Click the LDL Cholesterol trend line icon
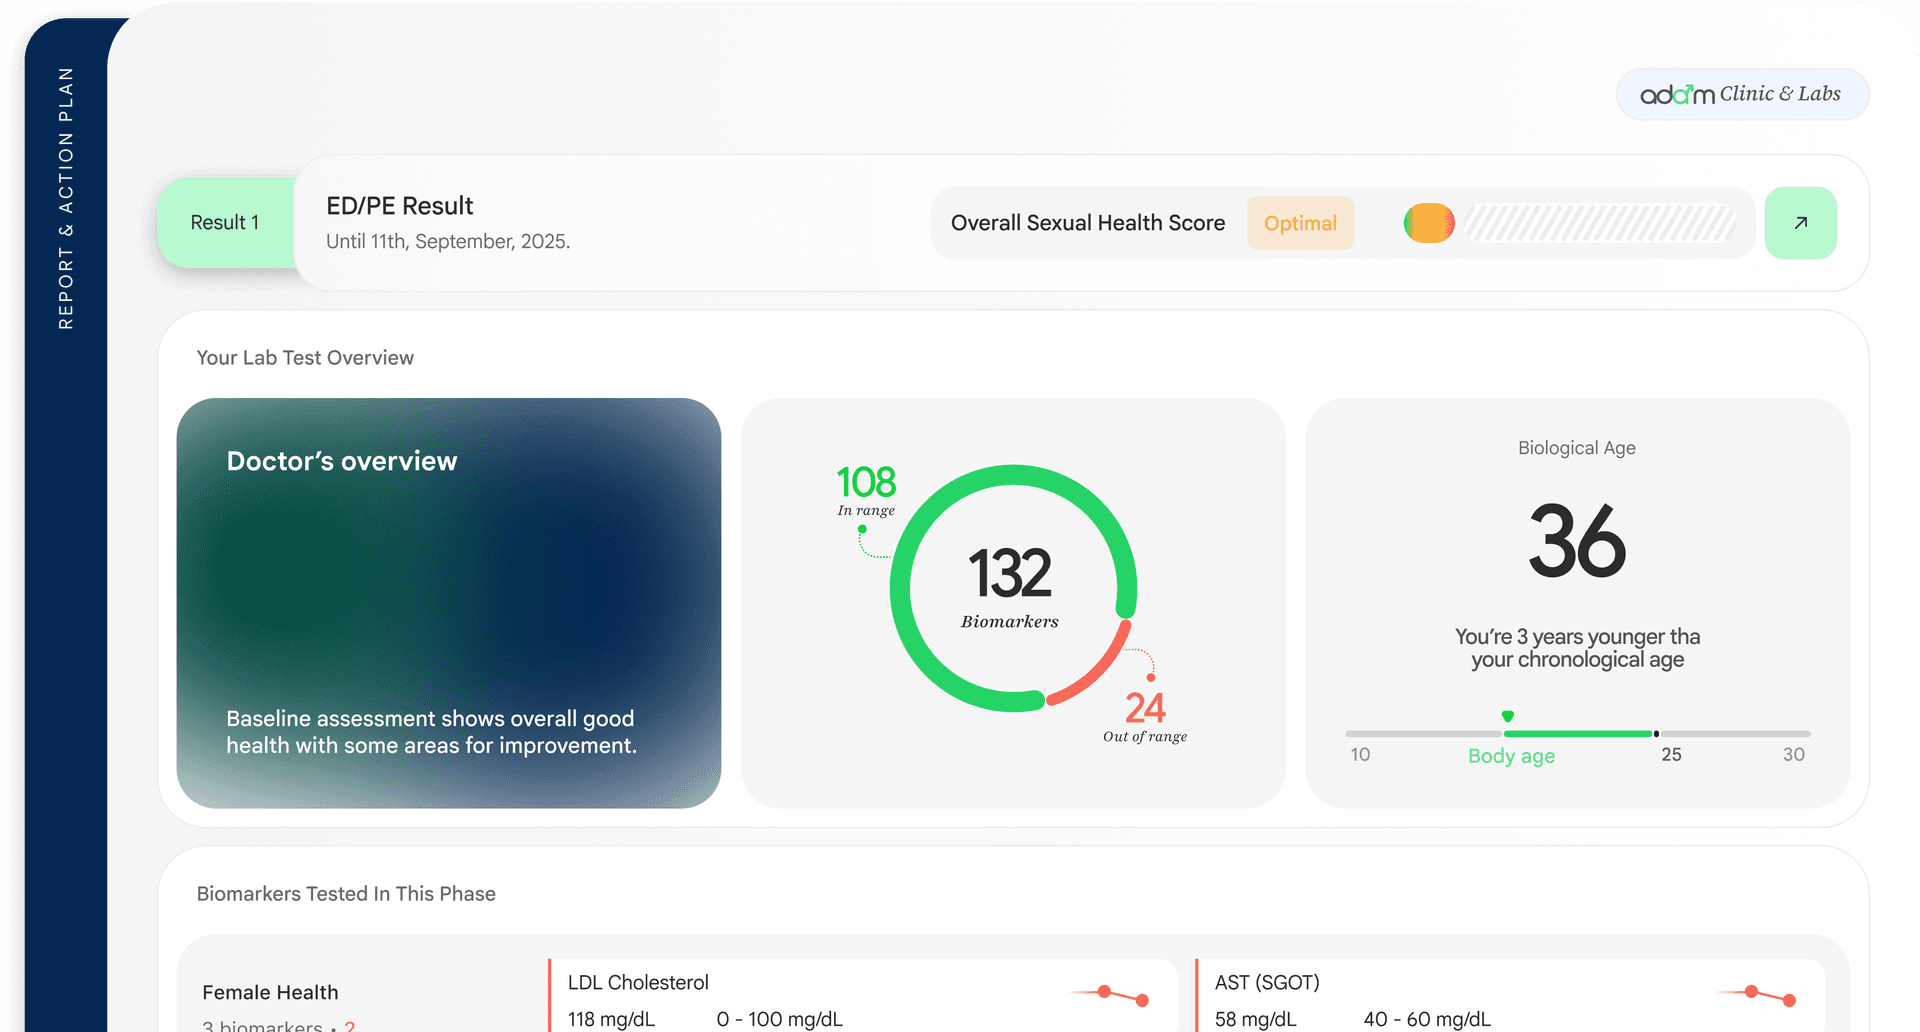The width and height of the screenshot is (1920, 1032). coord(1110,995)
